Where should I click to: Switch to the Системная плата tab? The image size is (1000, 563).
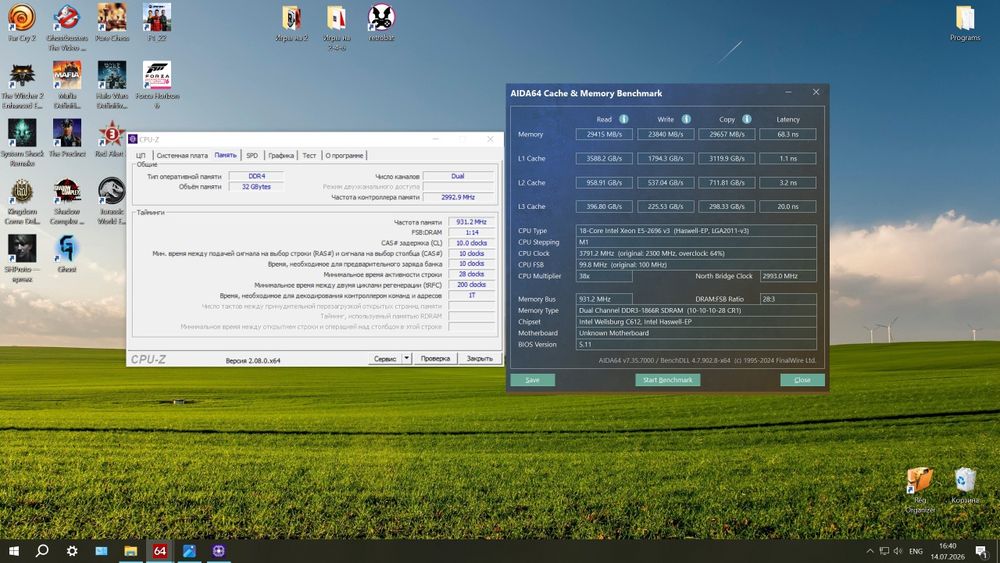(x=182, y=155)
